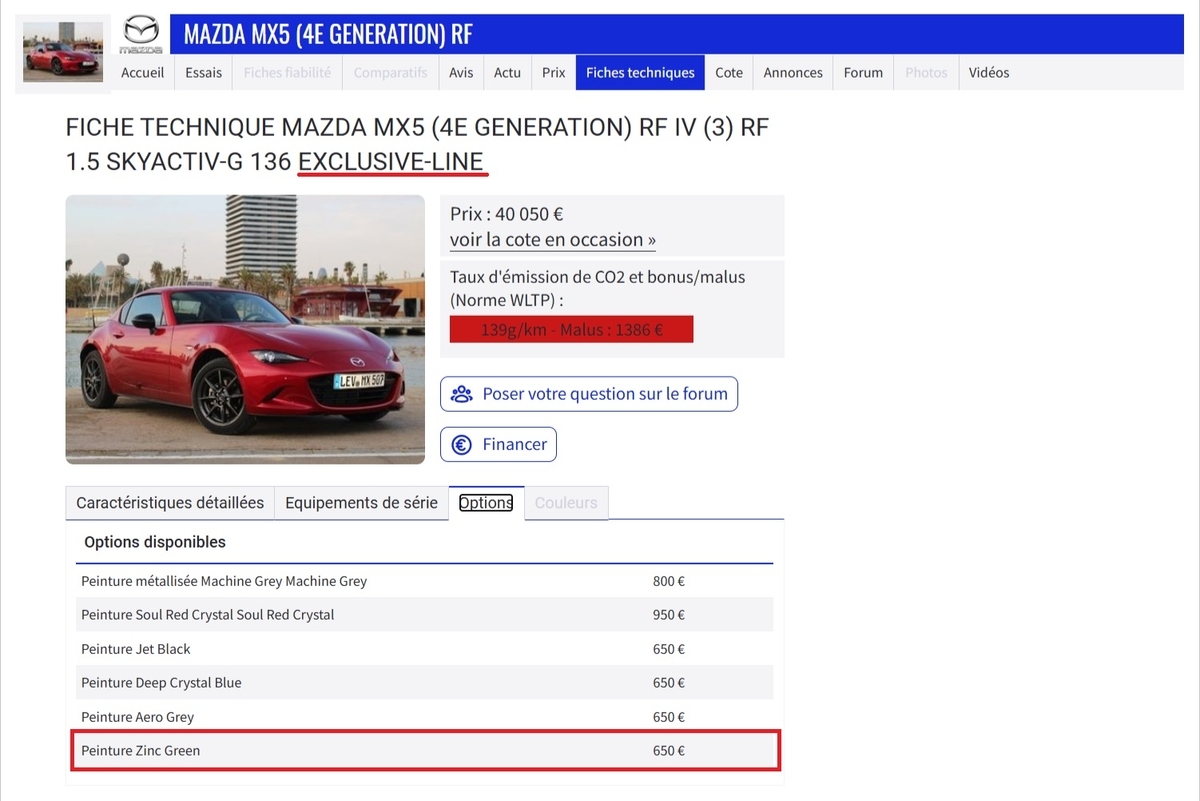Click 'voir la cote en occasion' link
Image resolution: width=1200 pixels, height=801 pixels.
(x=553, y=240)
